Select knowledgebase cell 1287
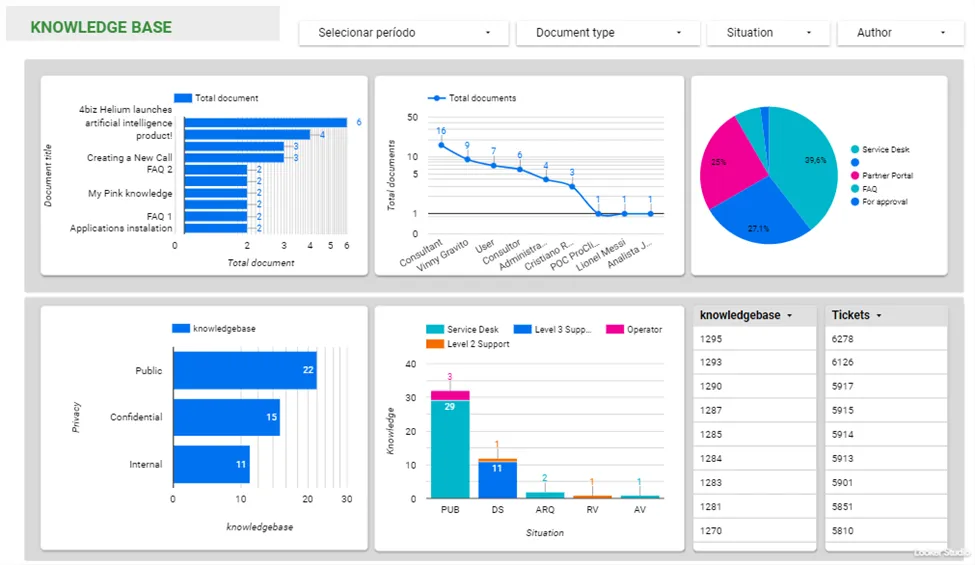 coord(754,410)
